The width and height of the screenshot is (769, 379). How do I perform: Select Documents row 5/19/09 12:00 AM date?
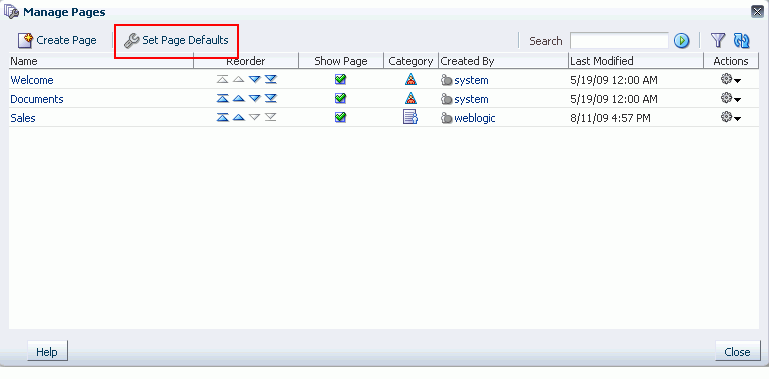(614, 99)
